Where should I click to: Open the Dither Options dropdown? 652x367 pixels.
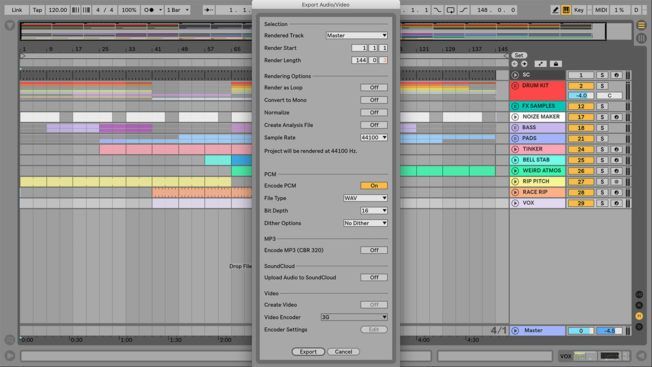coord(366,223)
